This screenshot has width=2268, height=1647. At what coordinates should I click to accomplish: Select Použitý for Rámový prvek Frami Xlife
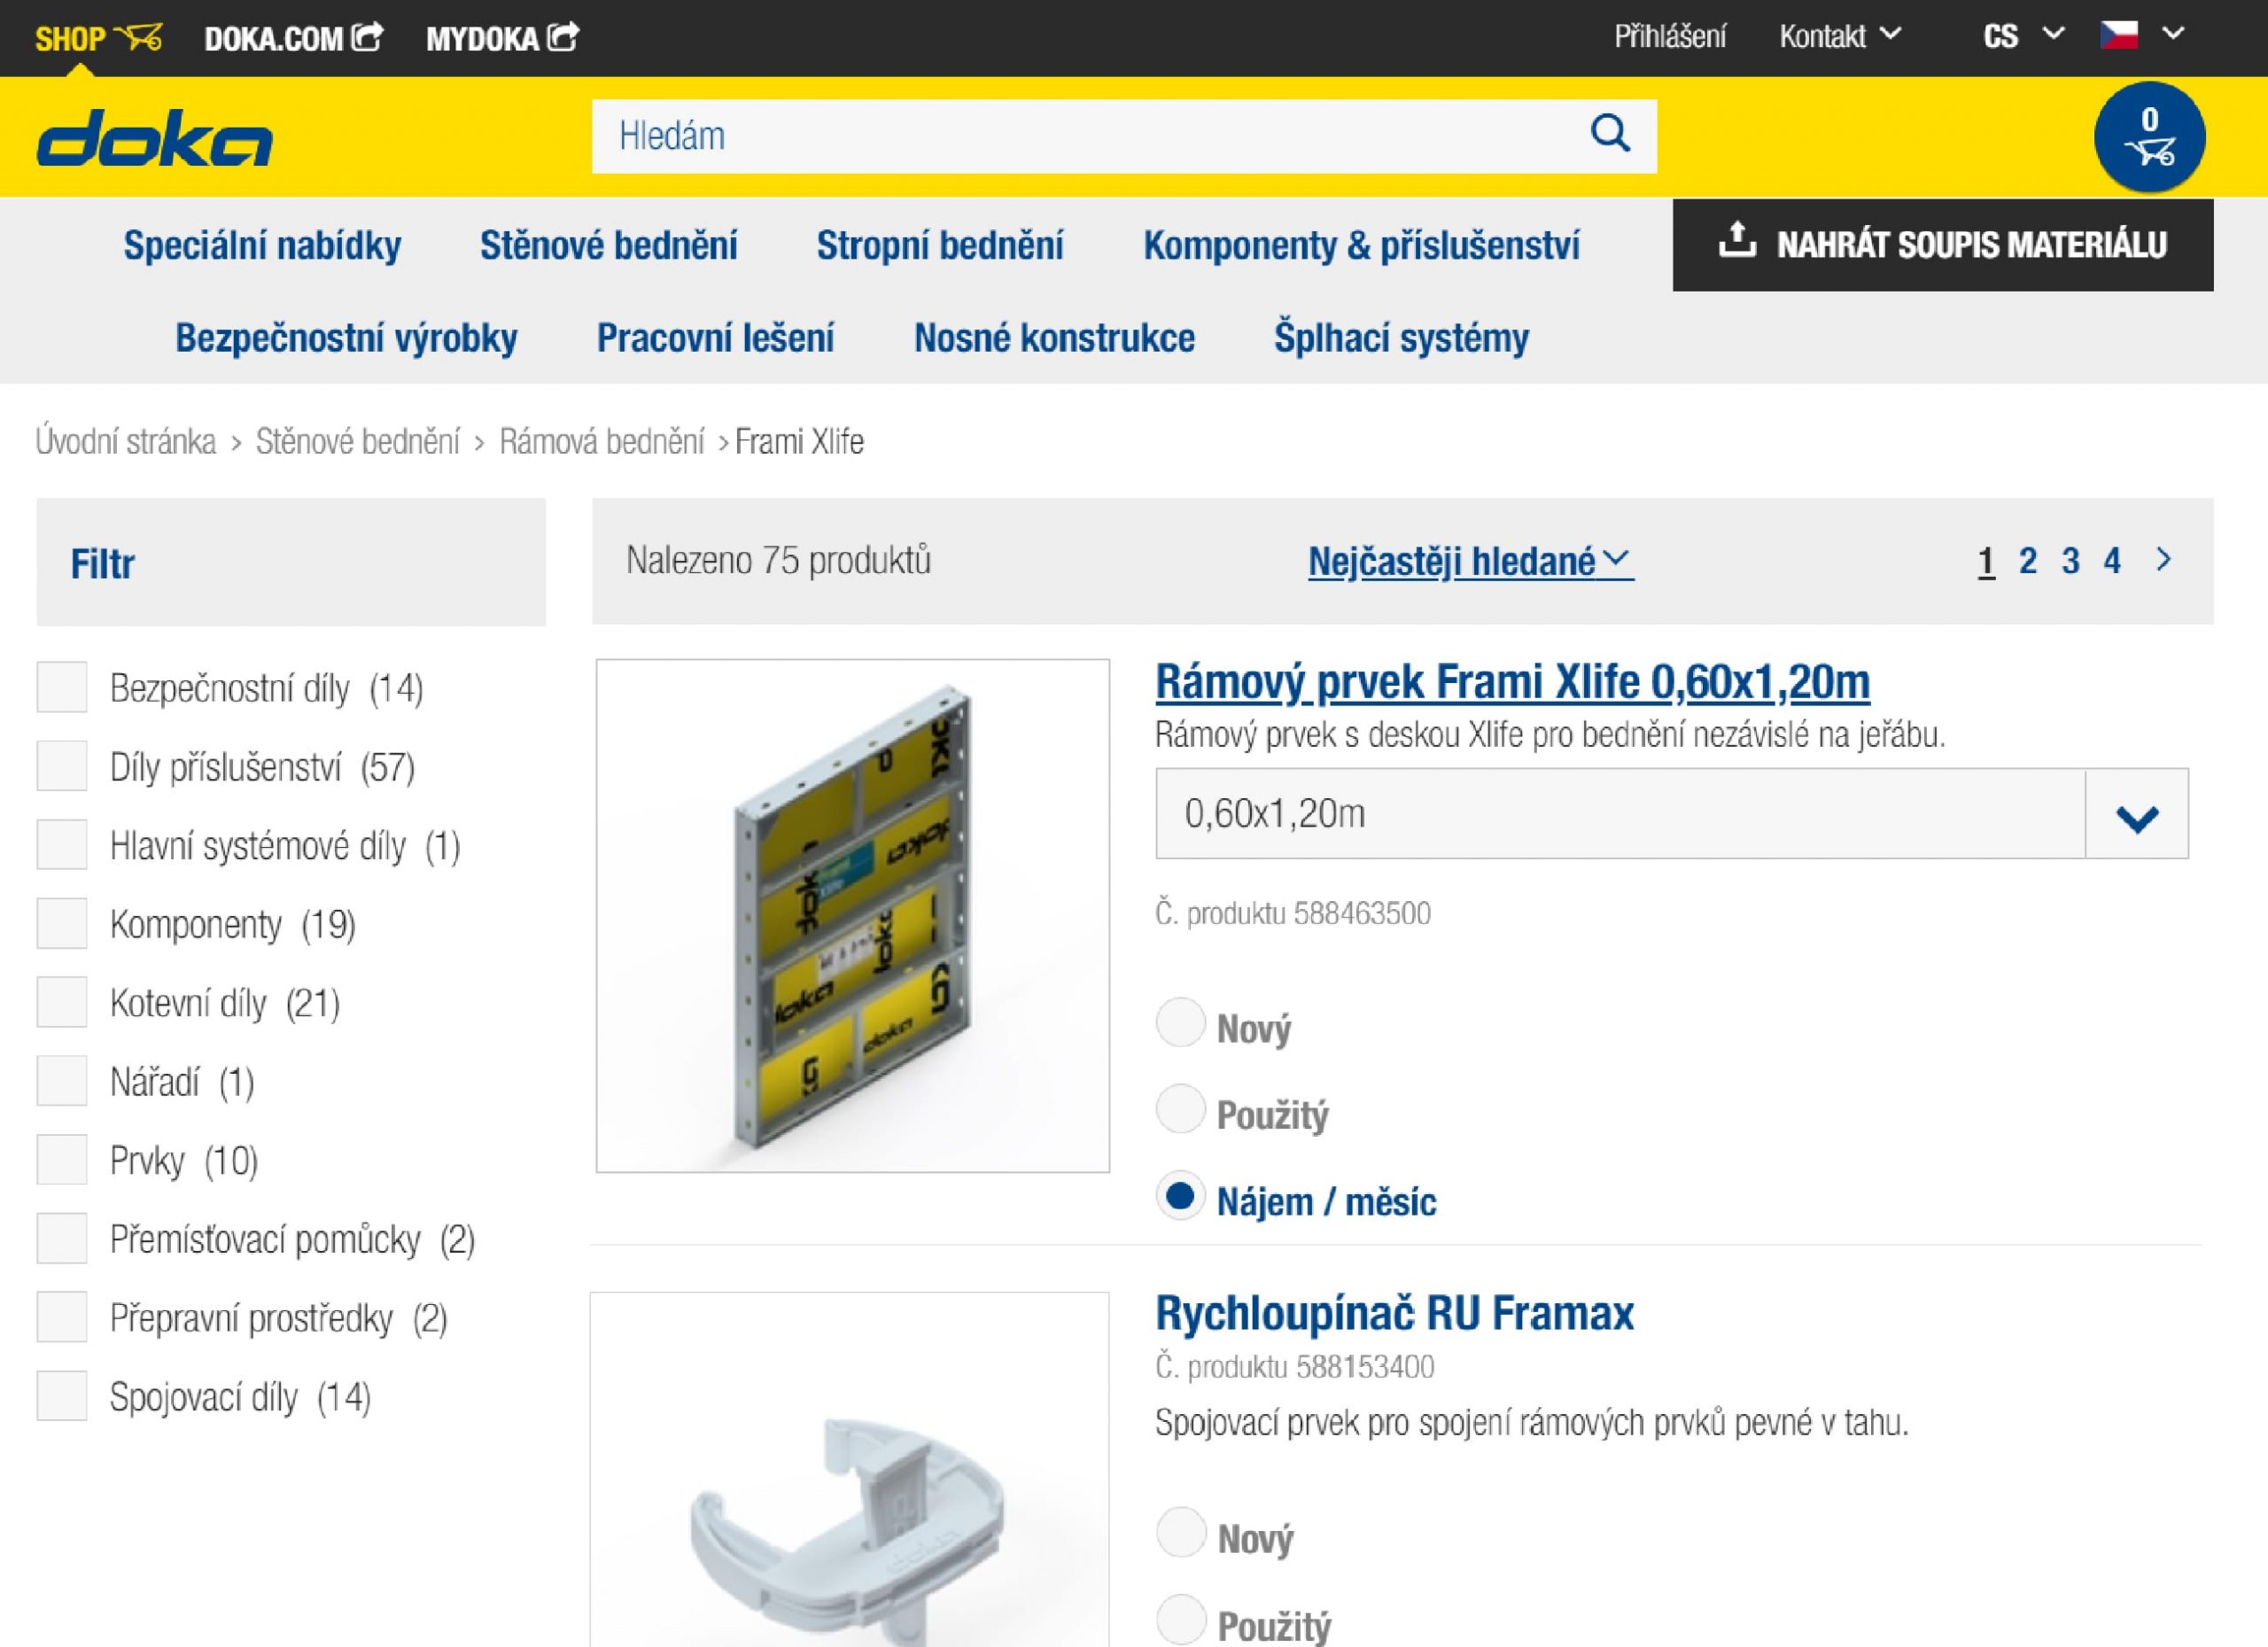pos(1180,1109)
